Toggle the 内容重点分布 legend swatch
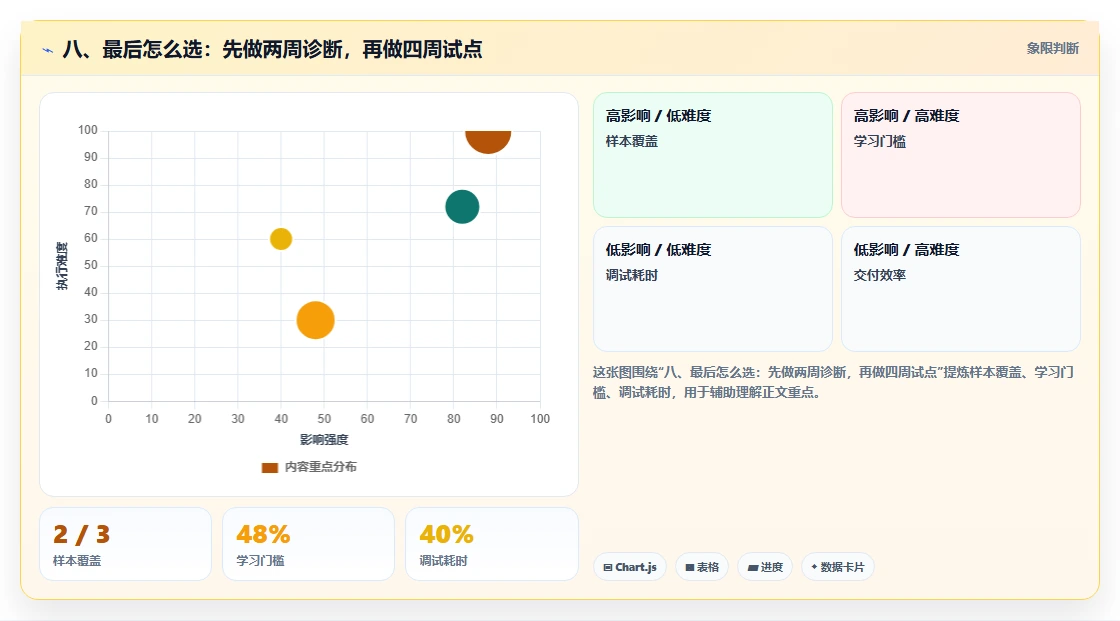1120x621 pixels. click(269, 467)
